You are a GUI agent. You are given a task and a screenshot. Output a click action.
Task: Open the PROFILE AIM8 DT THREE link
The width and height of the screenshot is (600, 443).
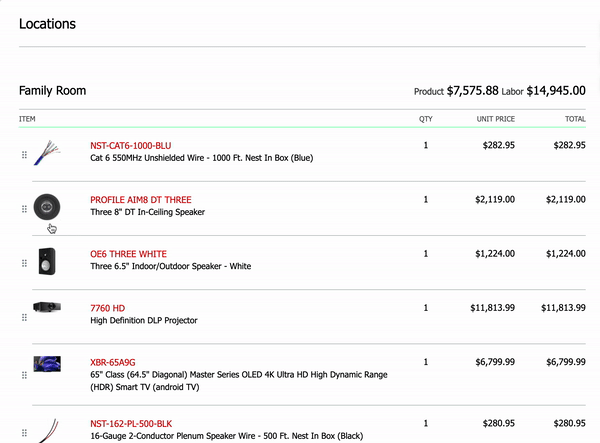click(141, 200)
